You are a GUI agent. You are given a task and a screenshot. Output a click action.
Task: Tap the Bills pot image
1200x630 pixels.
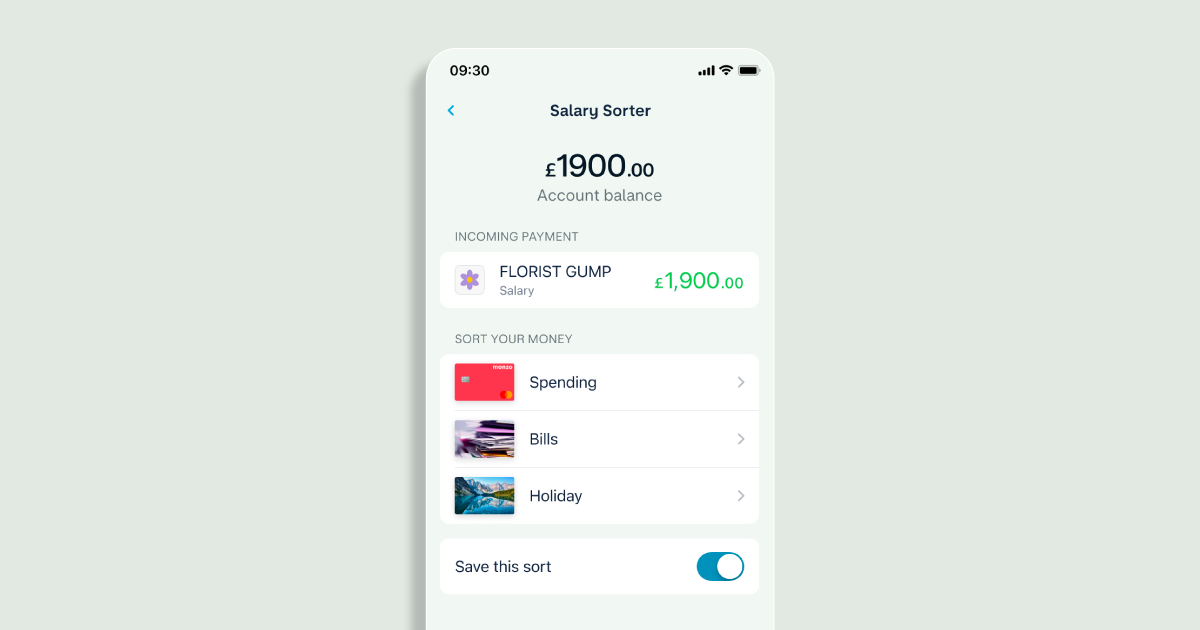[x=484, y=439]
